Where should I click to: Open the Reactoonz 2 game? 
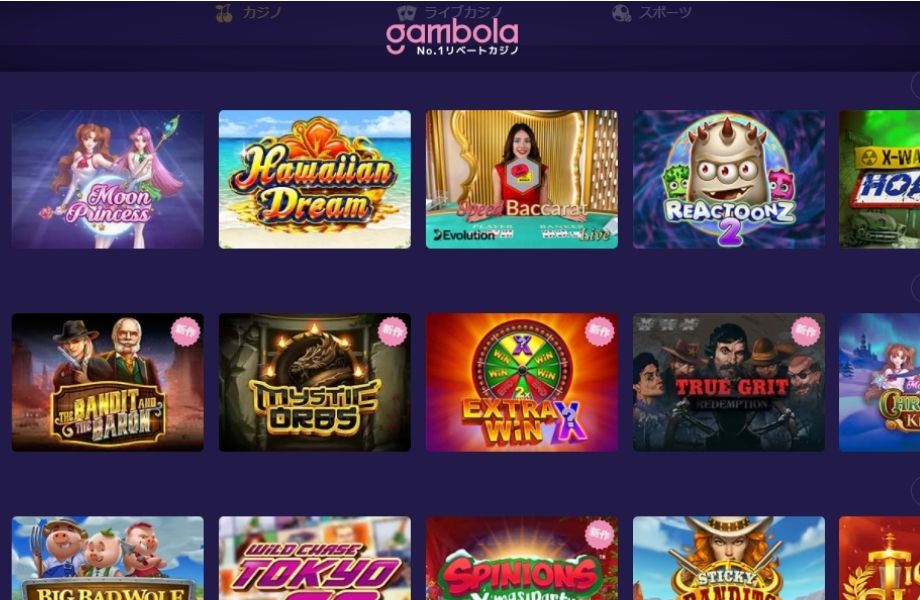(729, 179)
